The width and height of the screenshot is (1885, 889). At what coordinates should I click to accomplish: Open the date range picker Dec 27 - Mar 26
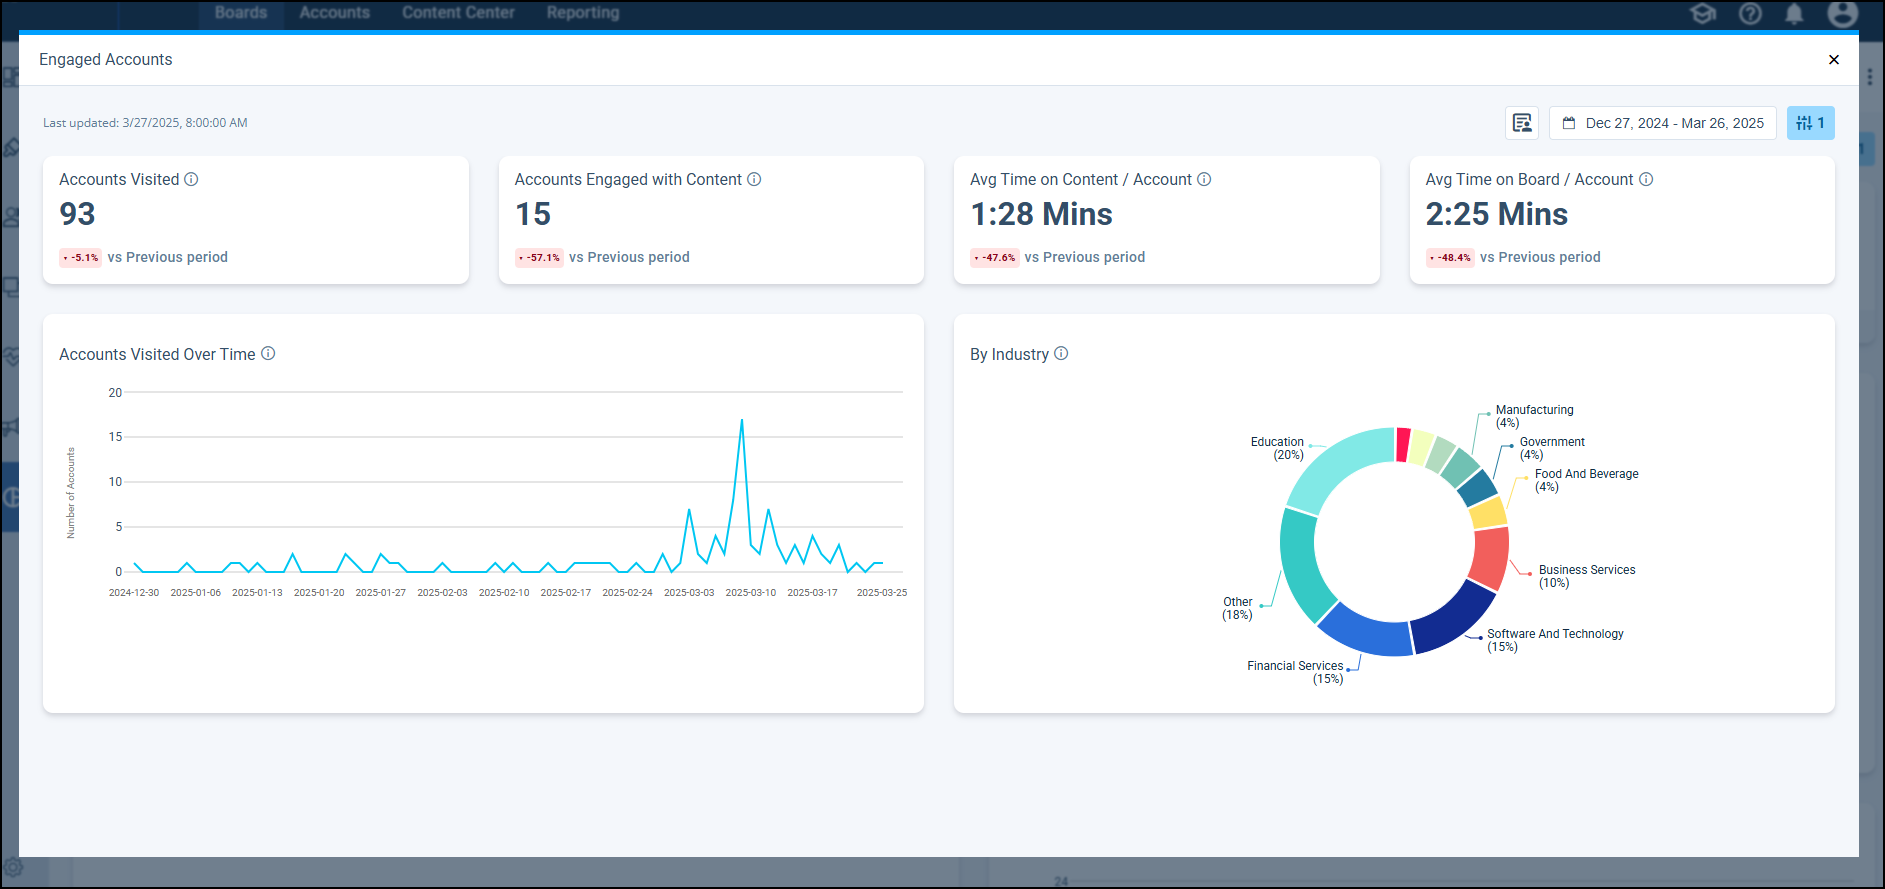(1662, 123)
